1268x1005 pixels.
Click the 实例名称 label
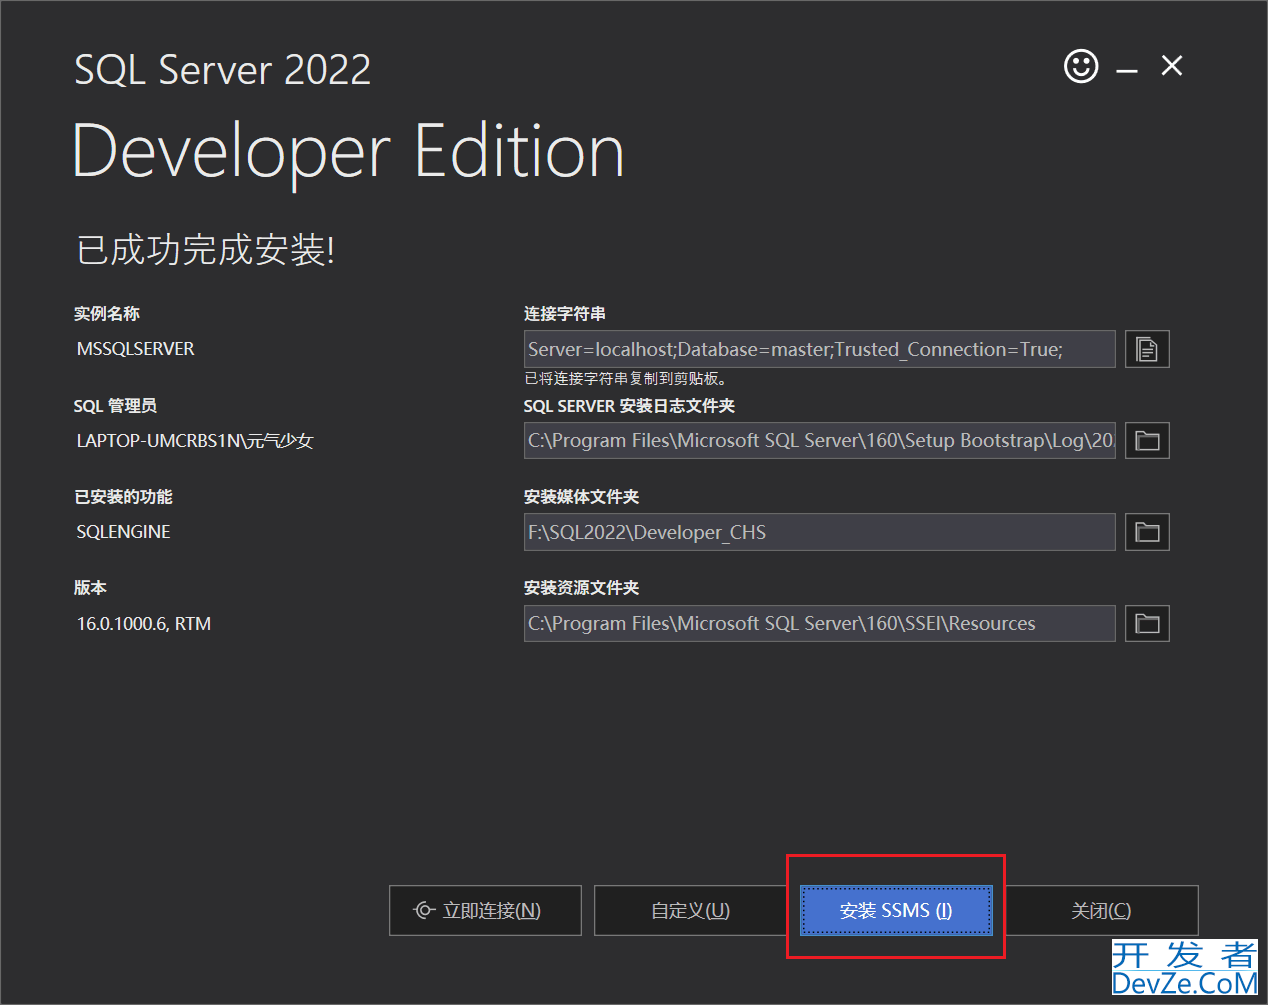pos(107,314)
